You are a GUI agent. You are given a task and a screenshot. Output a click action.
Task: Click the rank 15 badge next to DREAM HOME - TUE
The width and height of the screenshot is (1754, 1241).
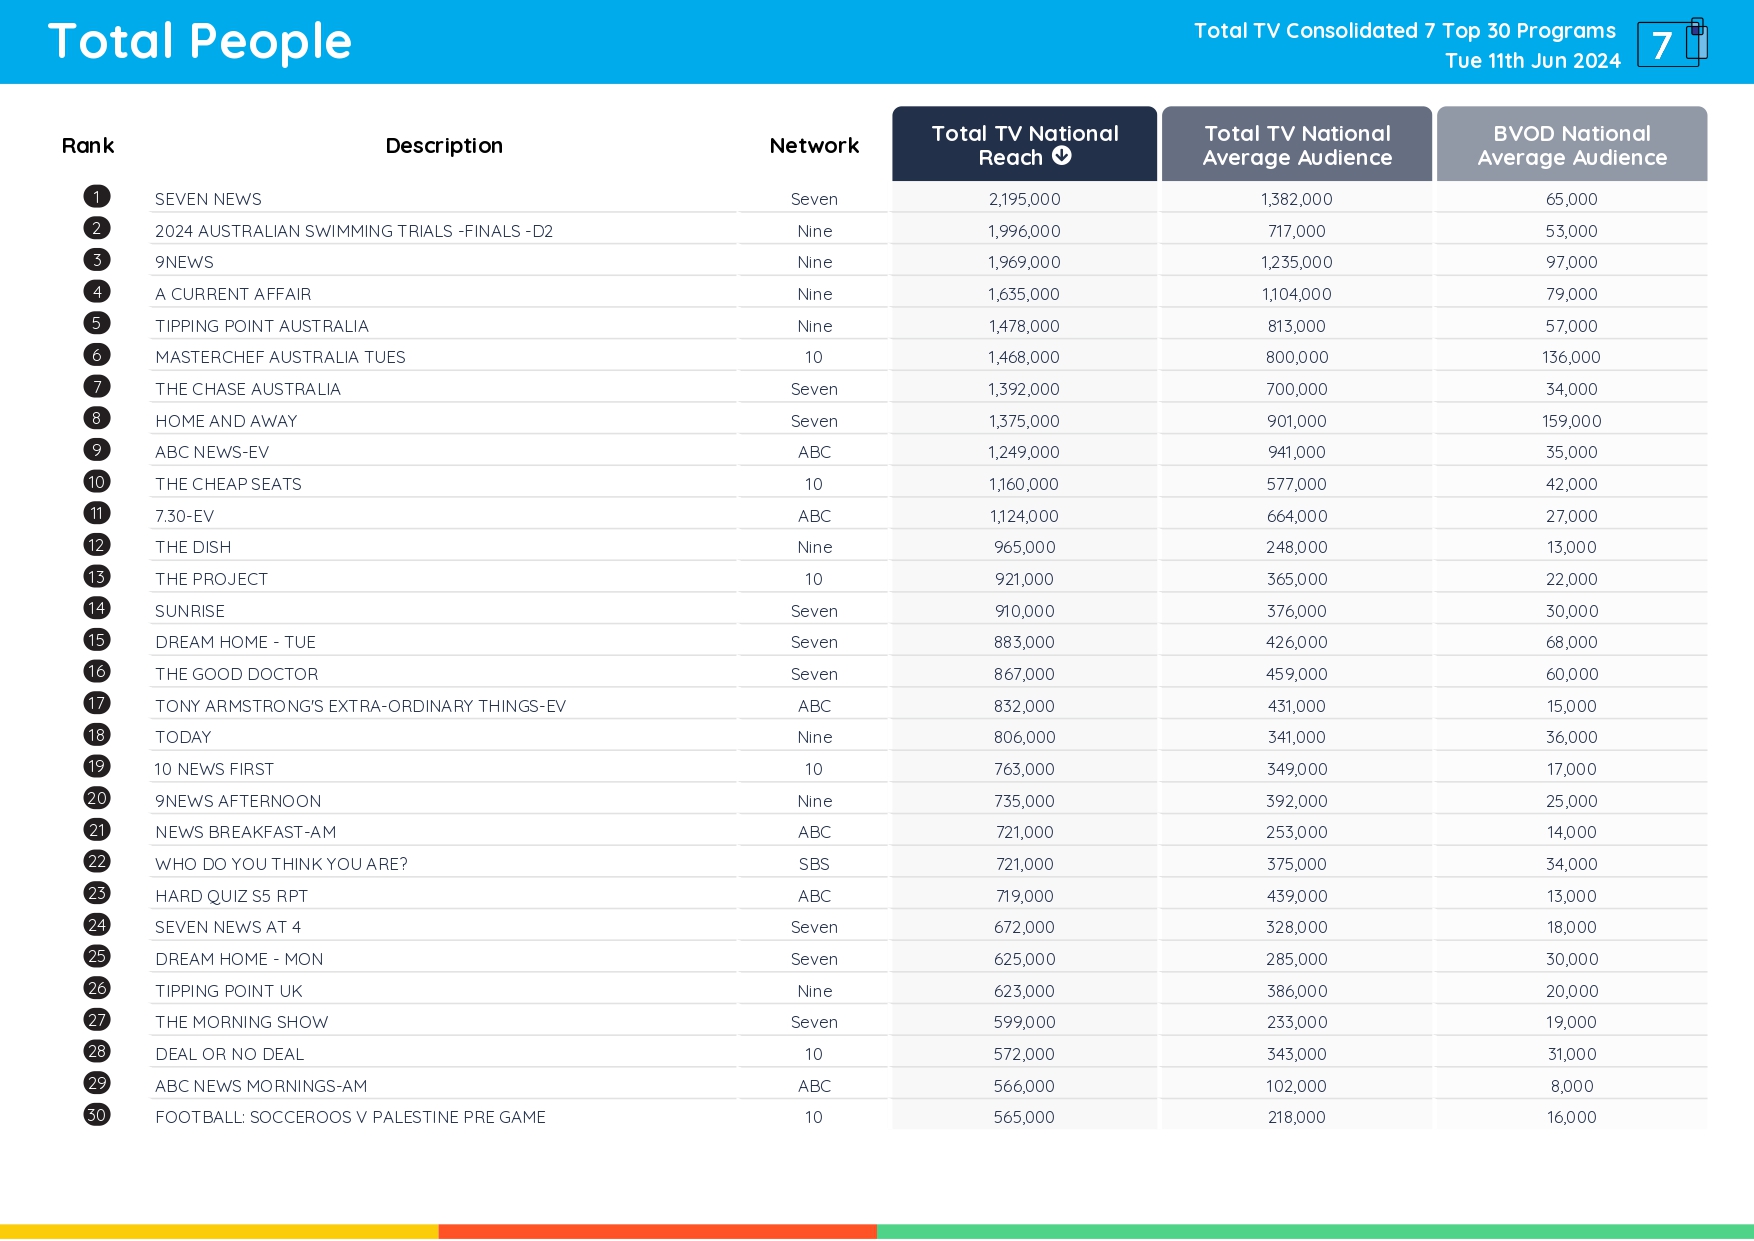pyautogui.click(x=96, y=639)
